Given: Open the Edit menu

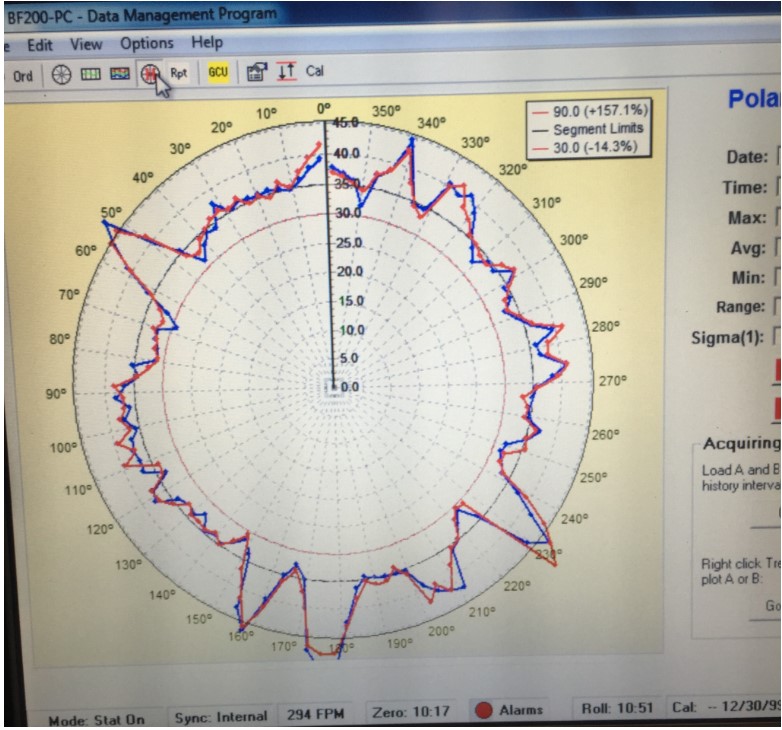Looking at the screenshot, I should pyautogui.click(x=40, y=45).
